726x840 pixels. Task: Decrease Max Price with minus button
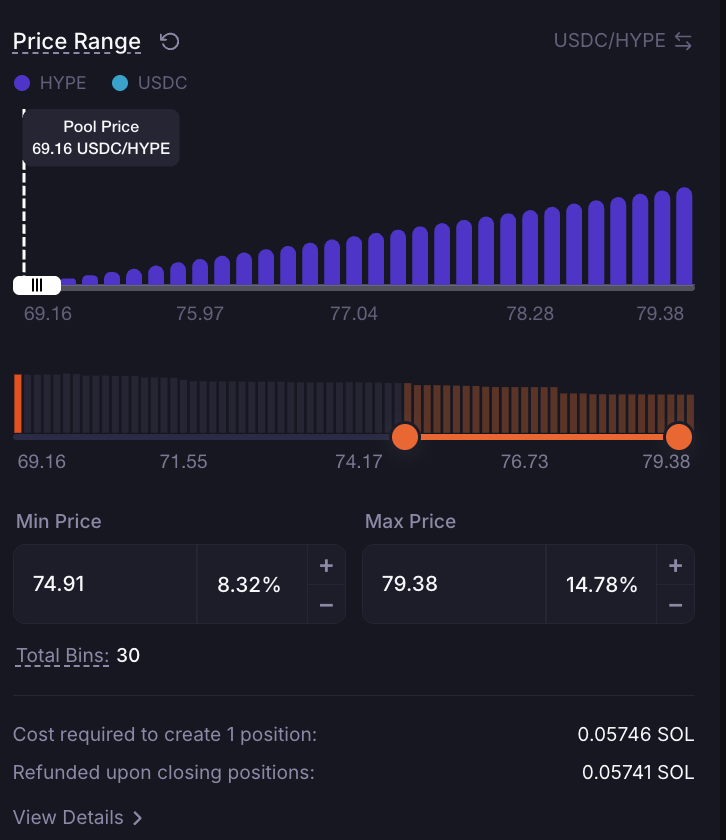pyautogui.click(x=676, y=605)
